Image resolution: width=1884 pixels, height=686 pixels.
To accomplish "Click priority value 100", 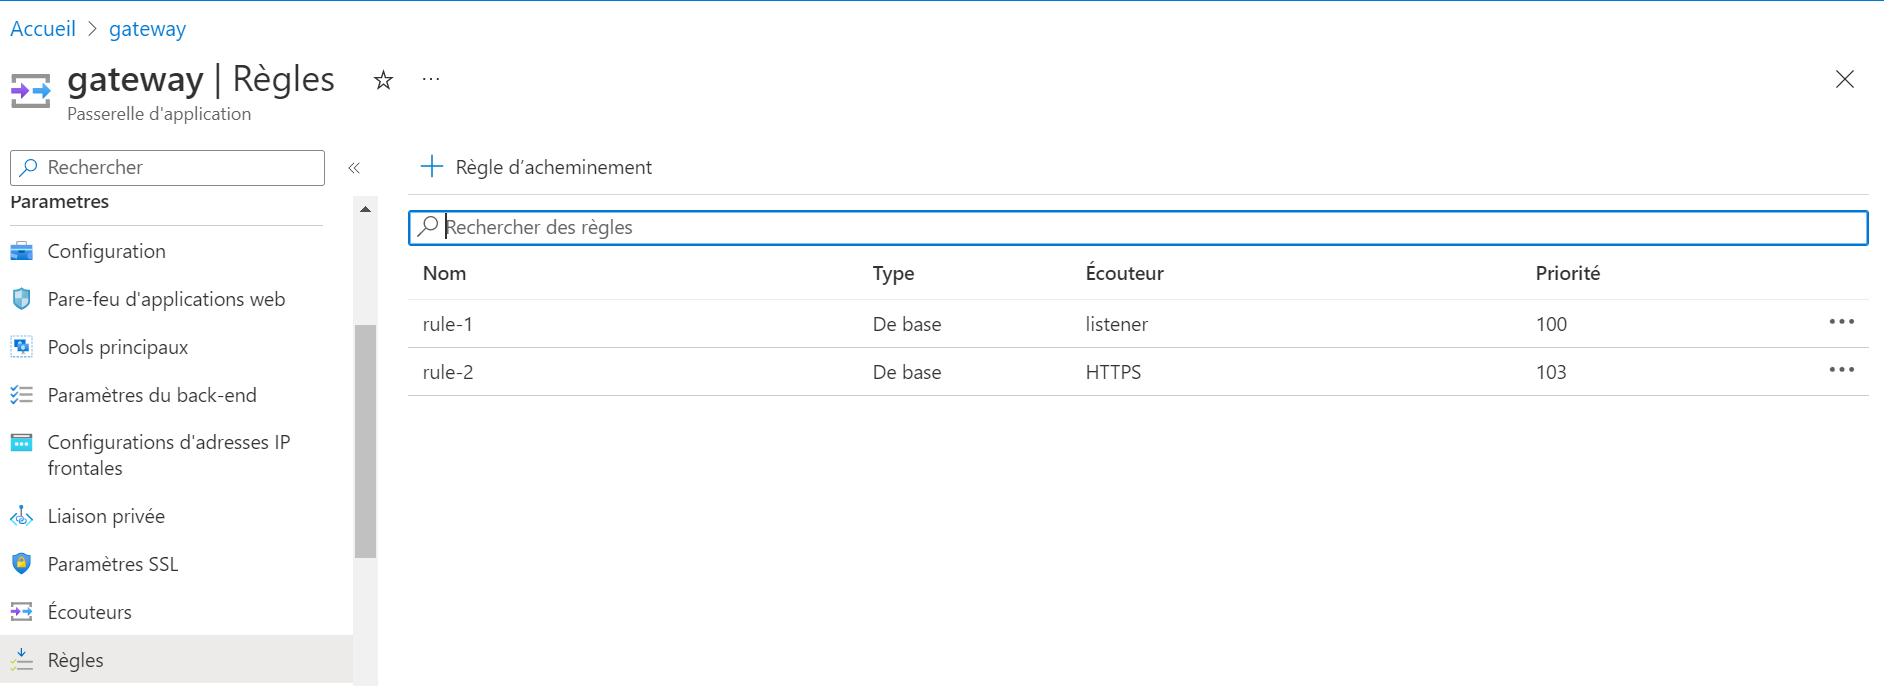I will pyautogui.click(x=1551, y=324).
